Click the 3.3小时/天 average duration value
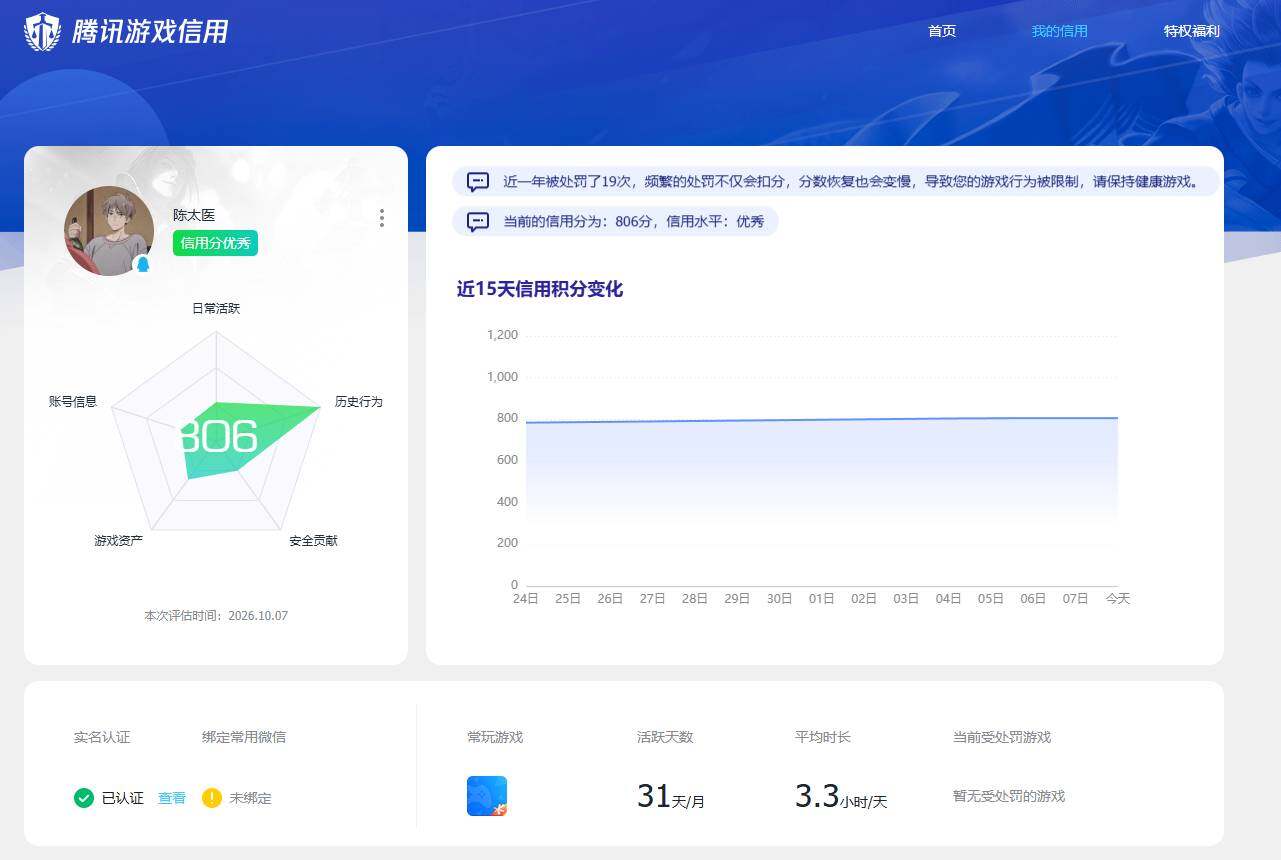1281x860 pixels. (x=841, y=797)
